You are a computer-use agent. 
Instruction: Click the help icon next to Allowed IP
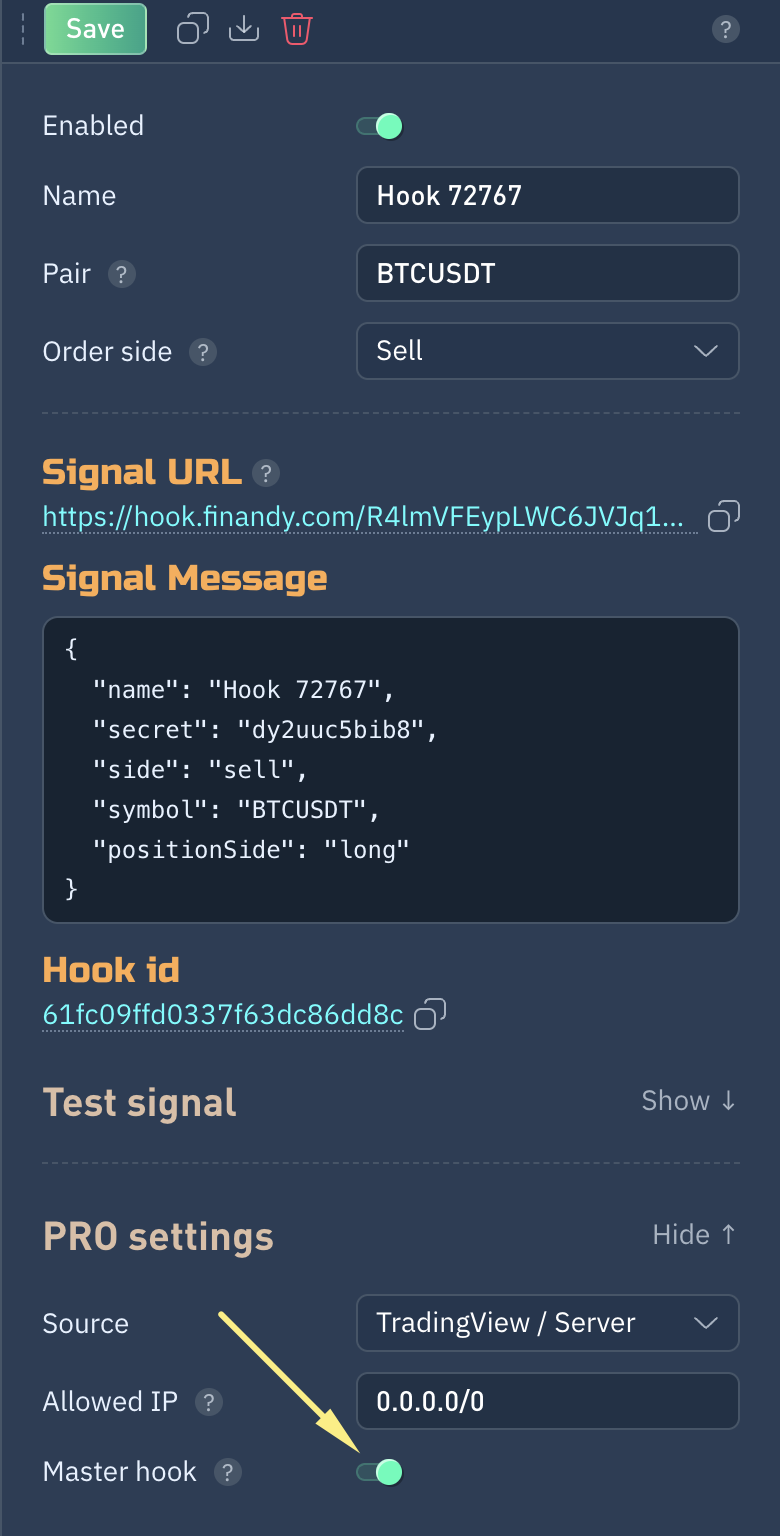208,1402
